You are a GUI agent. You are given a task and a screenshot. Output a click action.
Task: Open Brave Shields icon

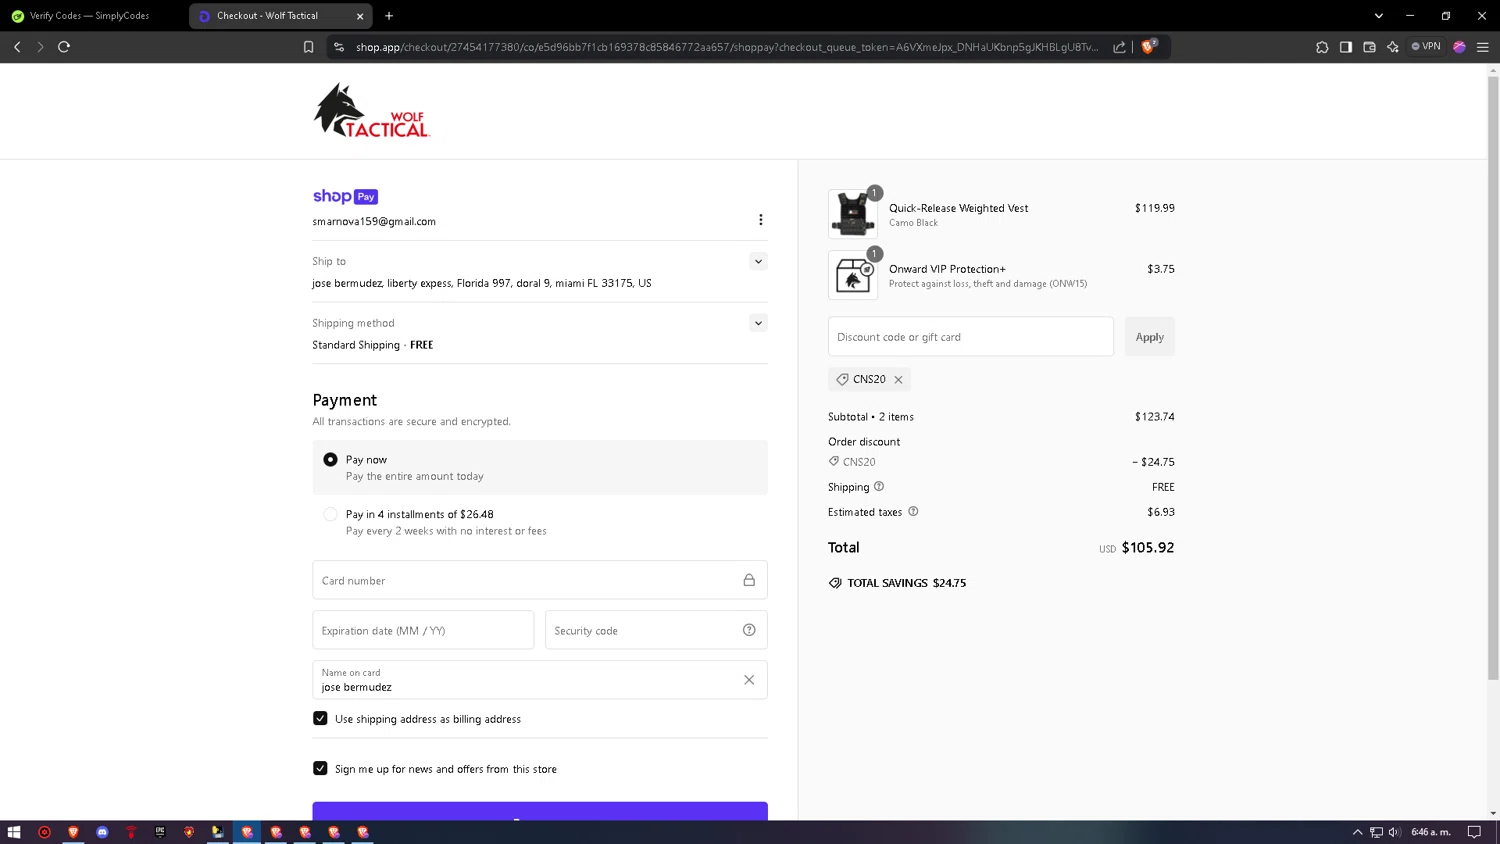point(1148,46)
